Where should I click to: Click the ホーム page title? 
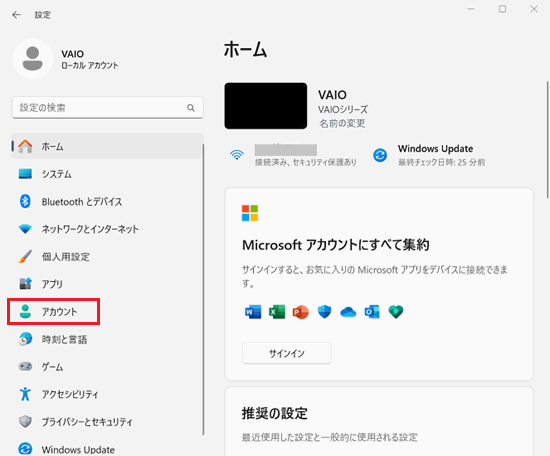(x=246, y=49)
